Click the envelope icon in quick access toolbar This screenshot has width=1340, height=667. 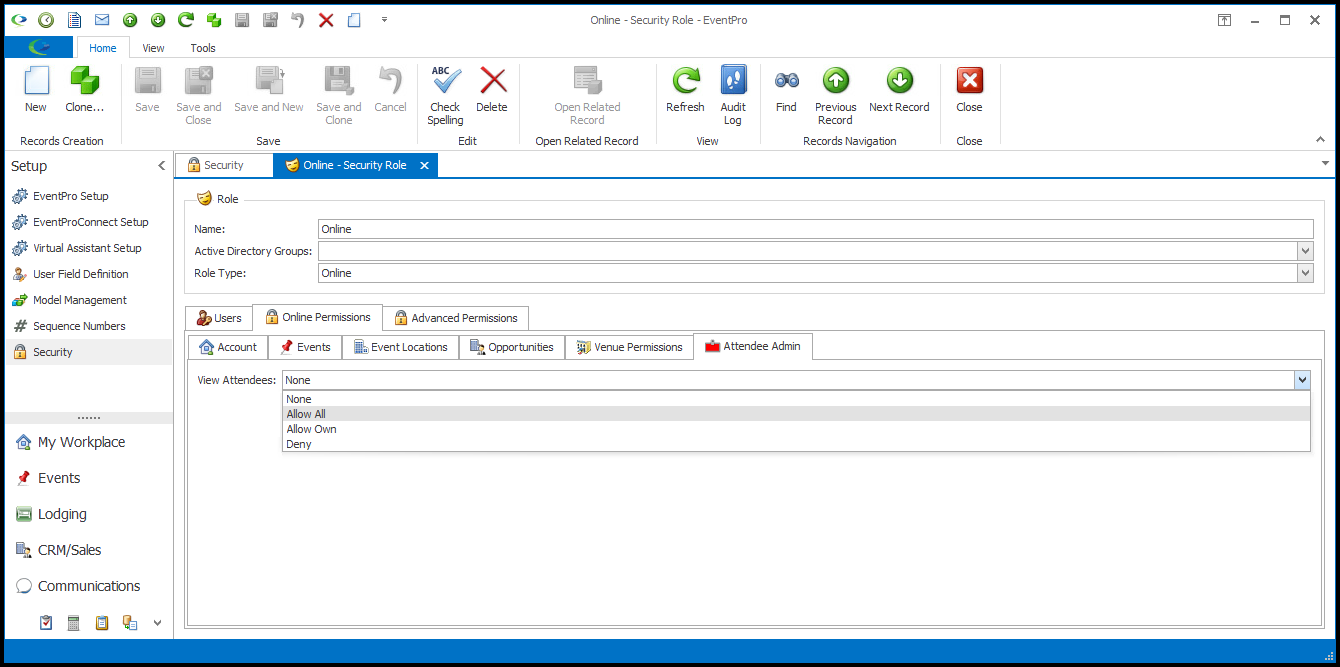(102, 20)
